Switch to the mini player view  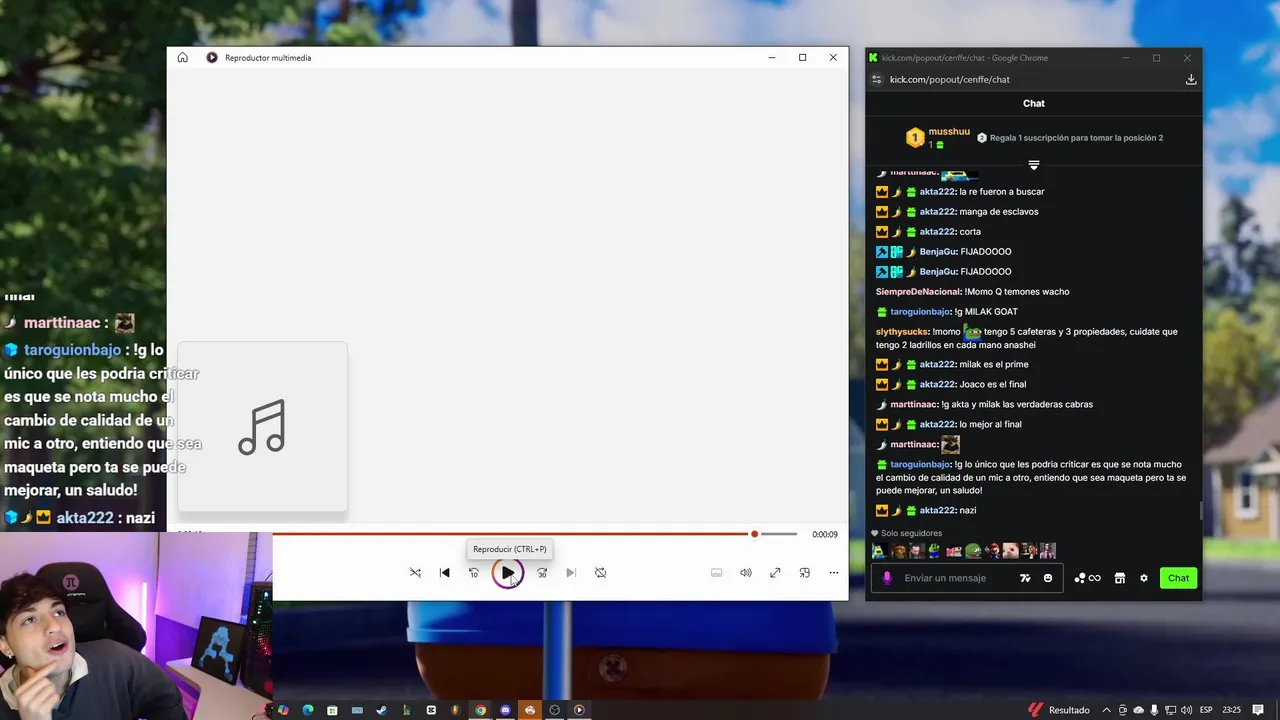804,573
